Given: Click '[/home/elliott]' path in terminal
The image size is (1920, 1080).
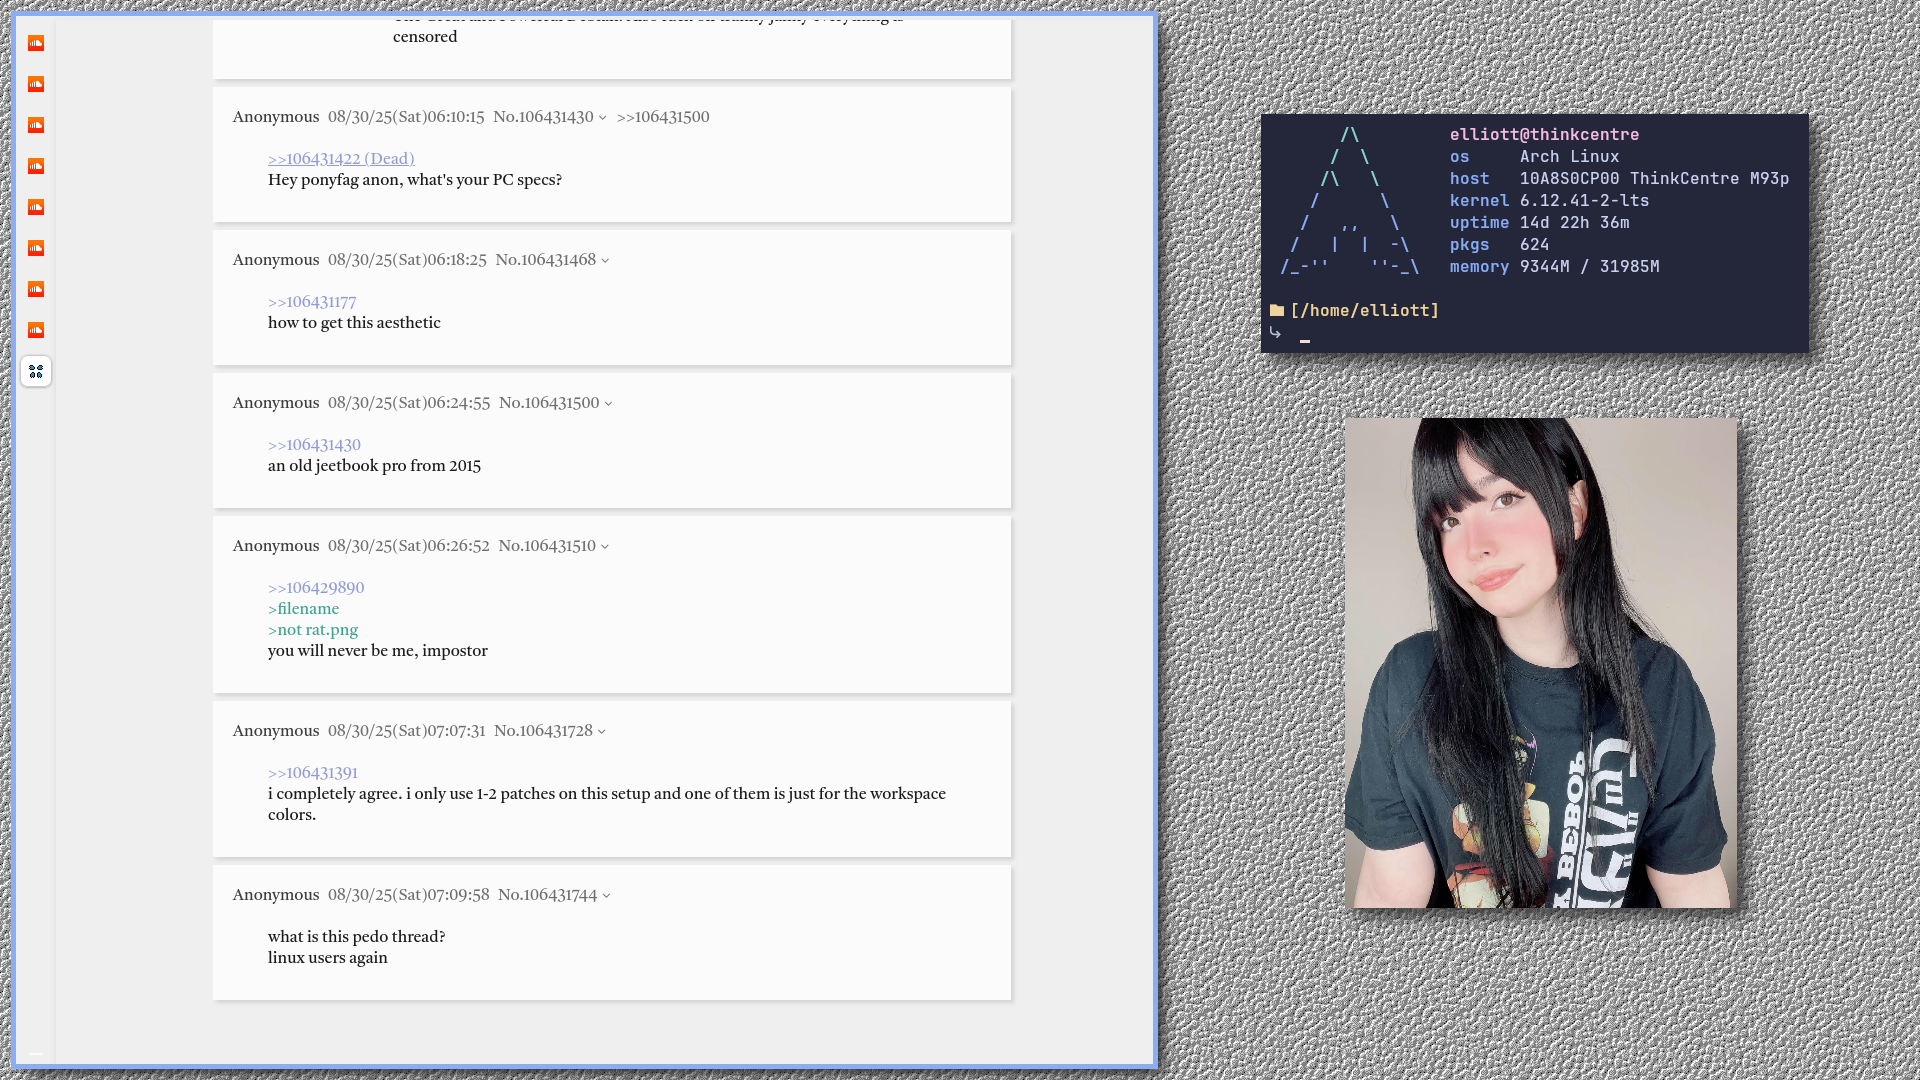Looking at the screenshot, I should pyautogui.click(x=1365, y=310).
